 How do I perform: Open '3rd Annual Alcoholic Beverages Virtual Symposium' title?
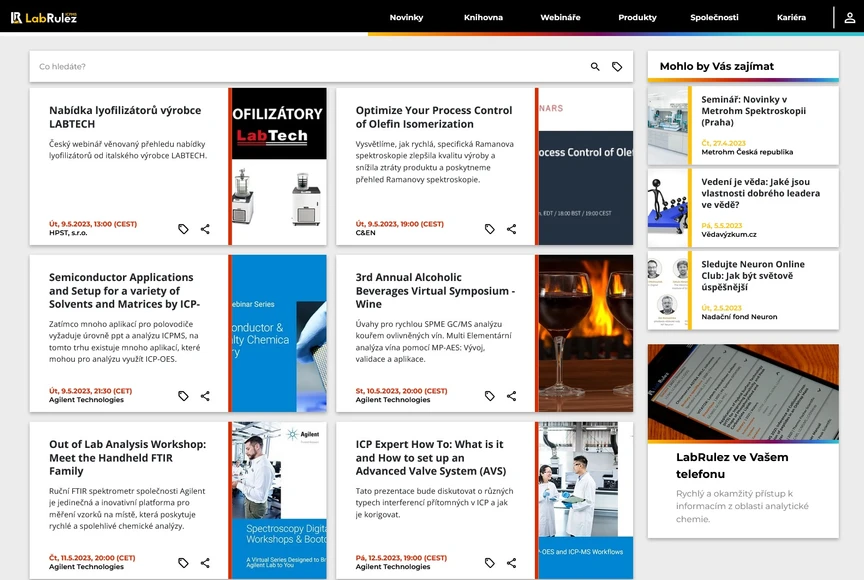tap(435, 291)
